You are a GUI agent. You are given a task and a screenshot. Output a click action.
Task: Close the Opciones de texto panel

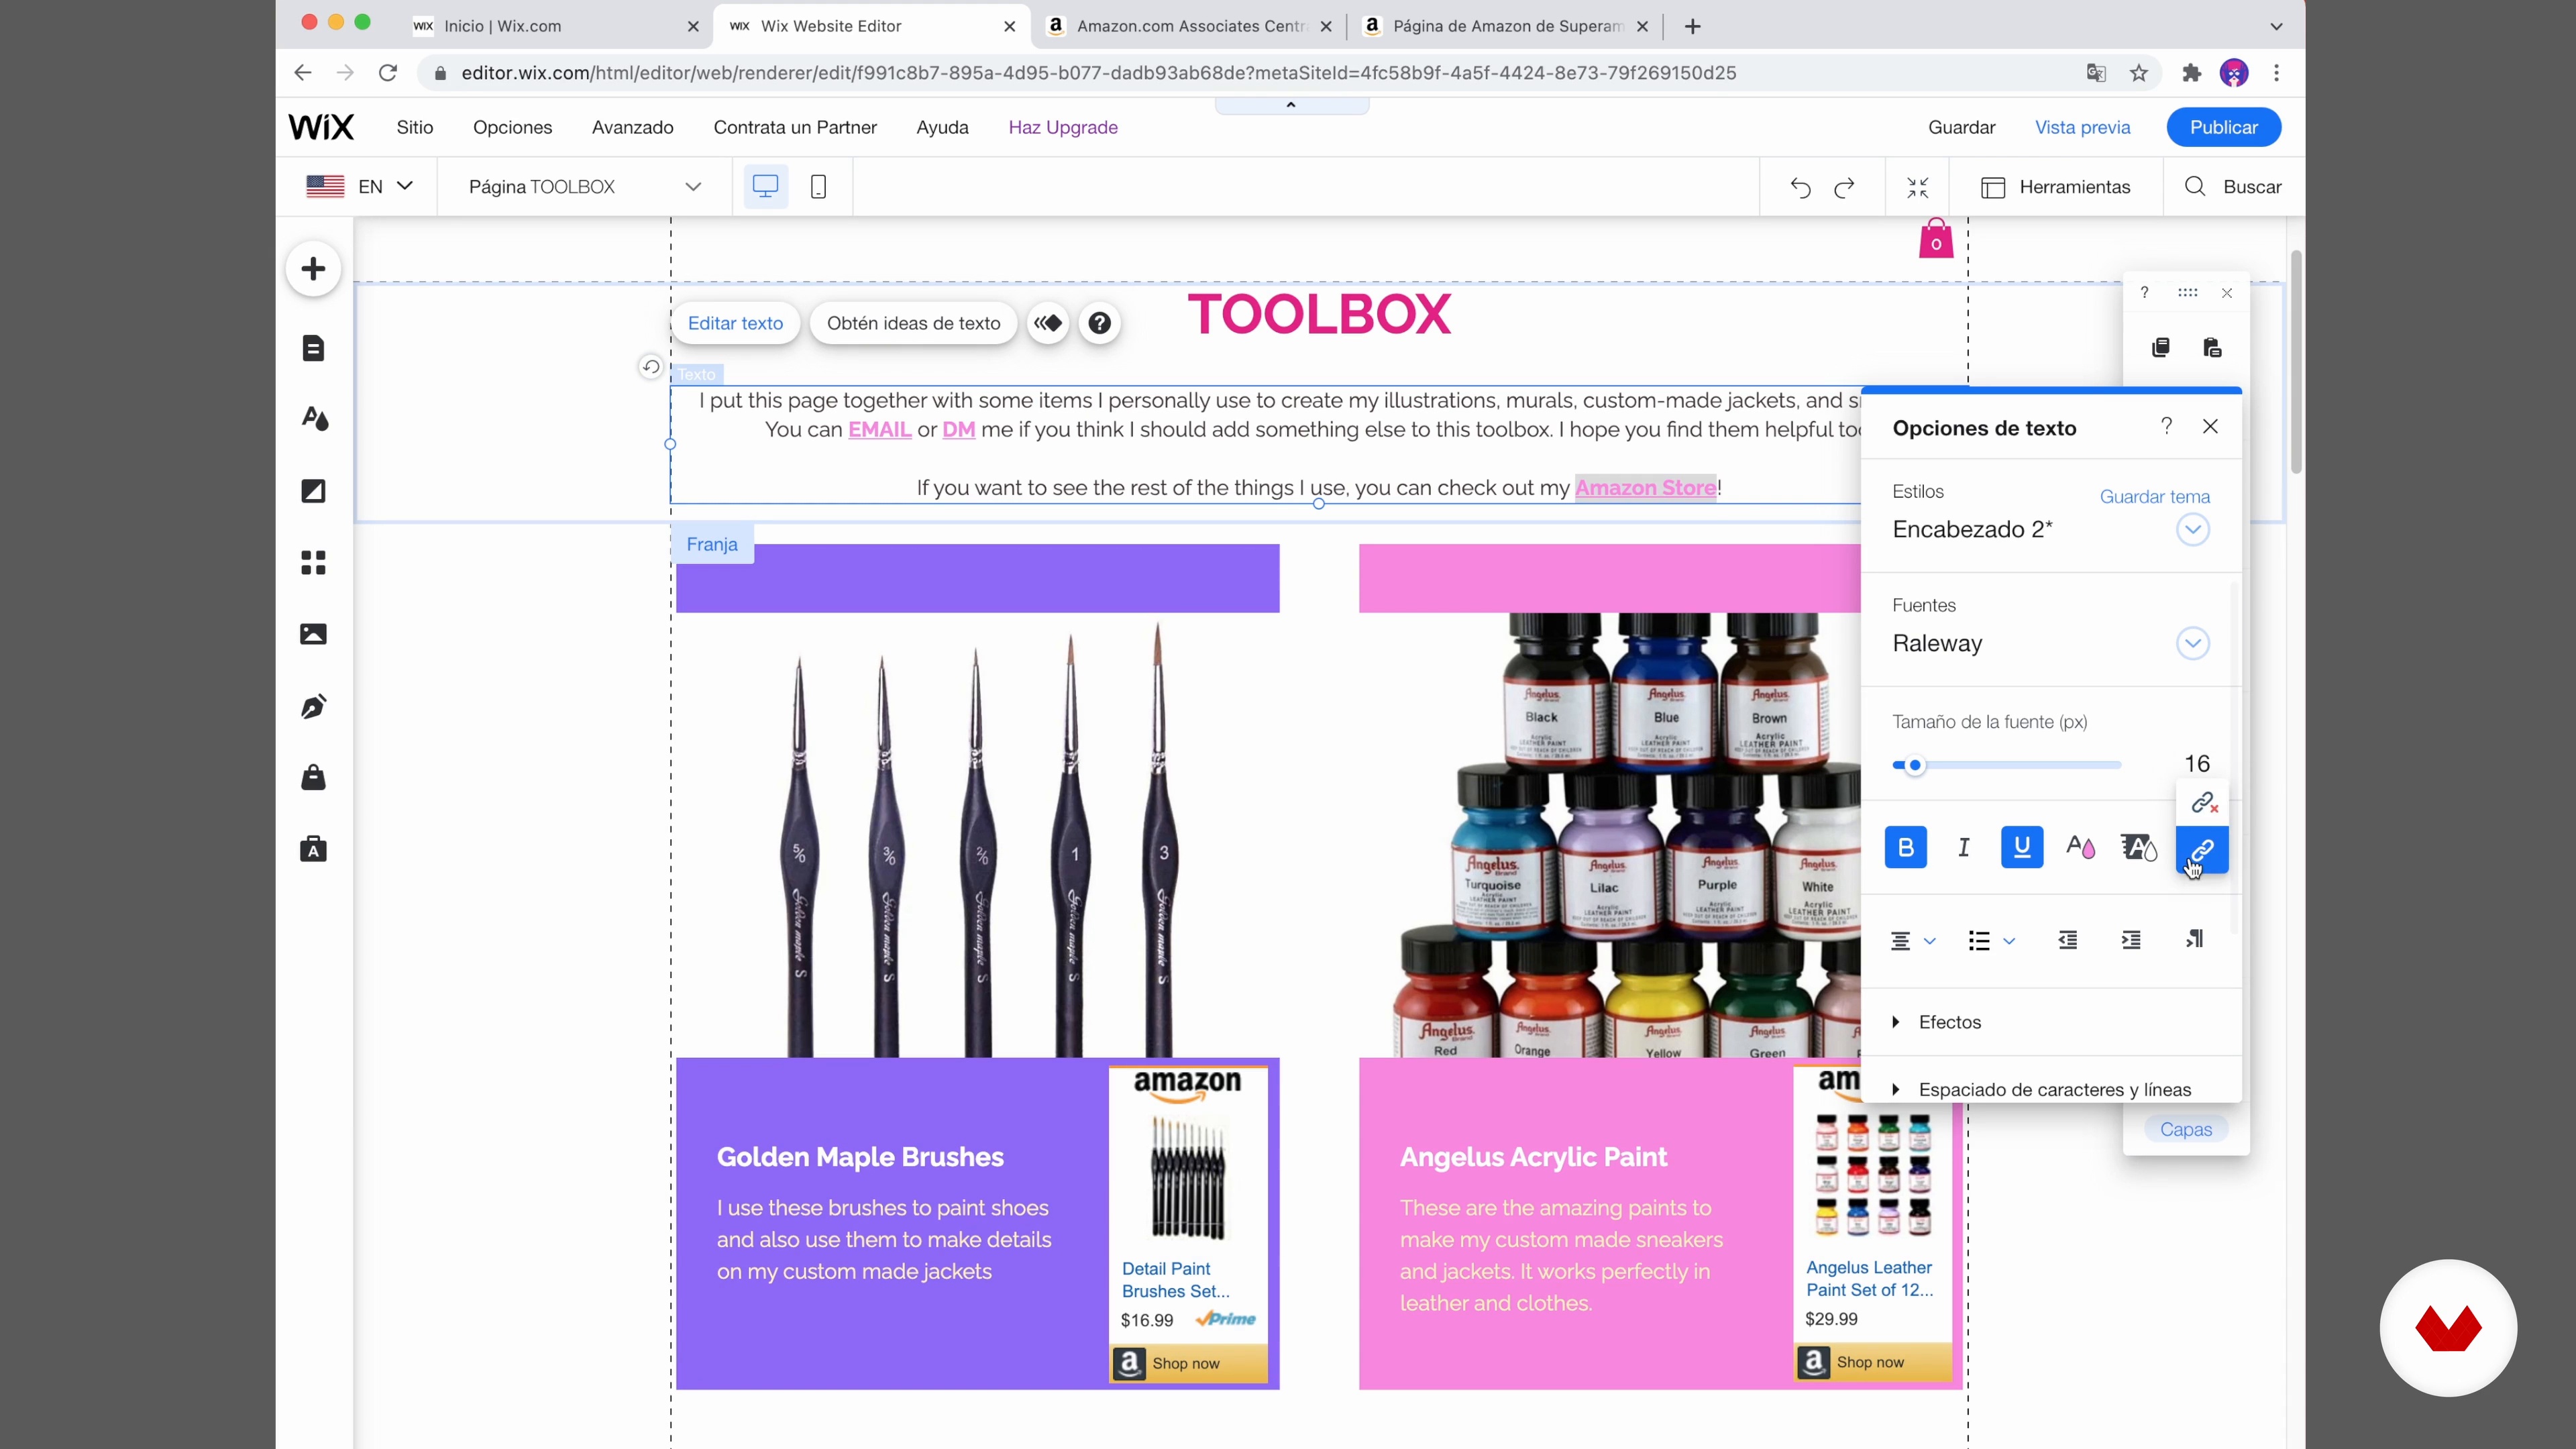click(2211, 426)
